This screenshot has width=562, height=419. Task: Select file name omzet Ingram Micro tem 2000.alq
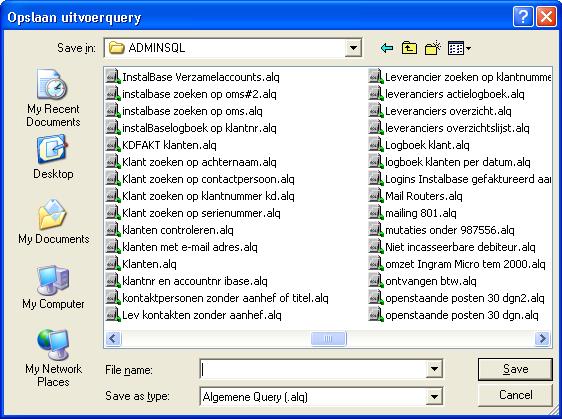[x=465, y=264]
